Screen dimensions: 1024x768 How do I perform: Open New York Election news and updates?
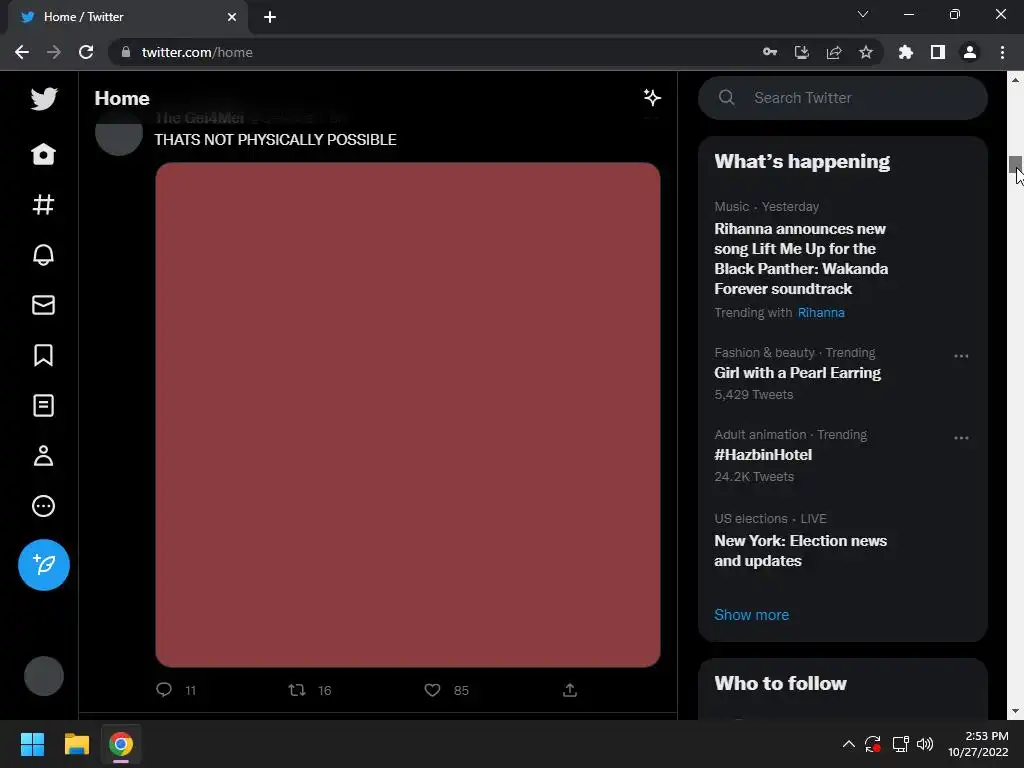801,551
